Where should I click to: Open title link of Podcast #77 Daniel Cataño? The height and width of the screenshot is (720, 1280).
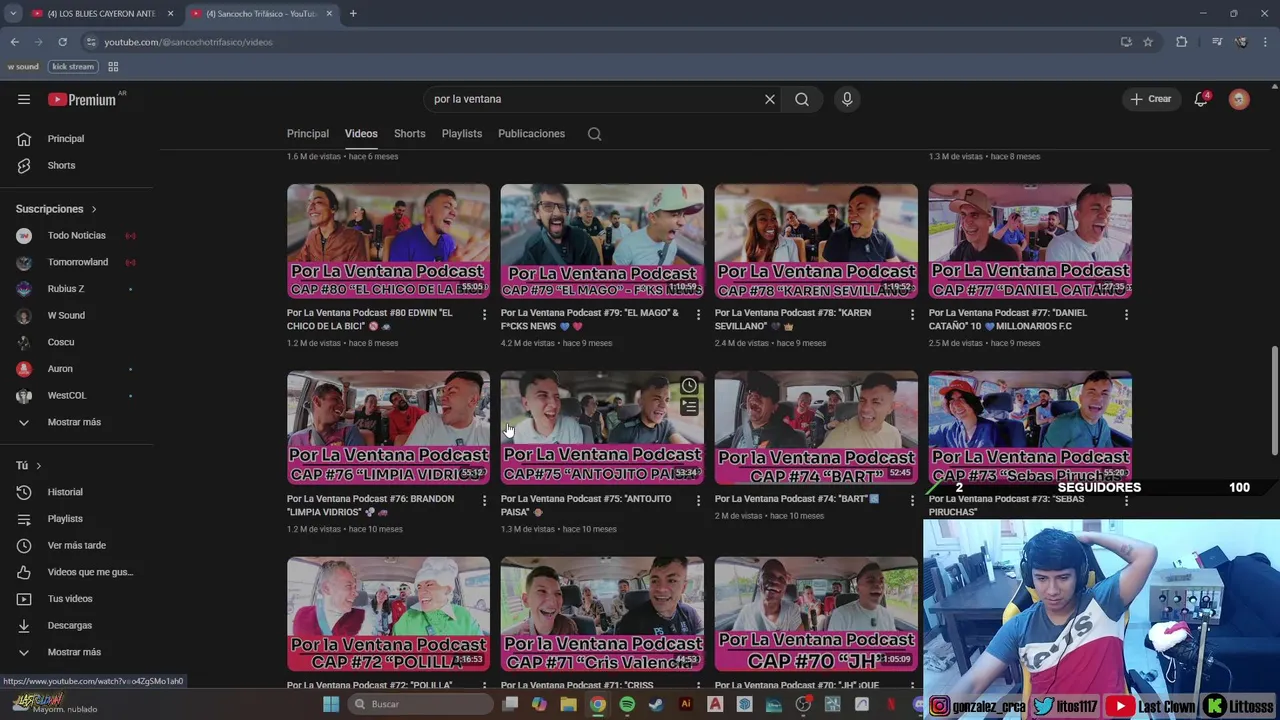(x=1007, y=319)
